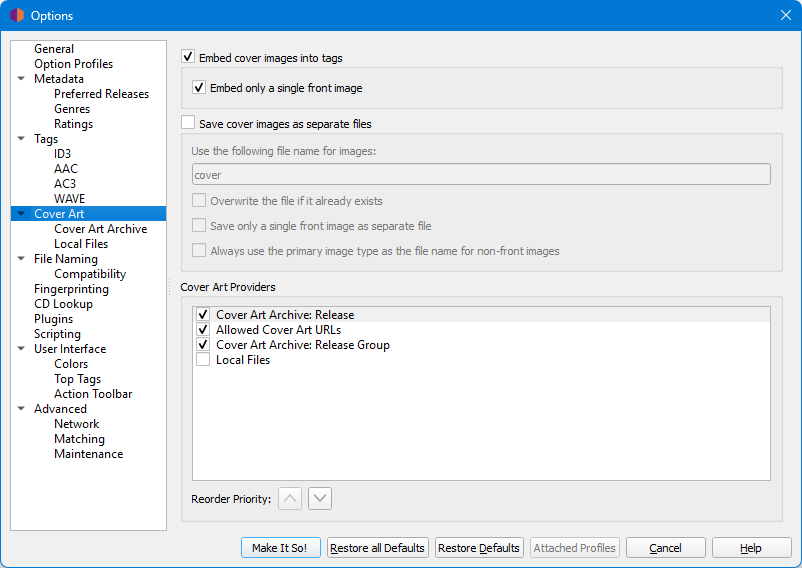Open the AAC tag settings

tap(66, 169)
